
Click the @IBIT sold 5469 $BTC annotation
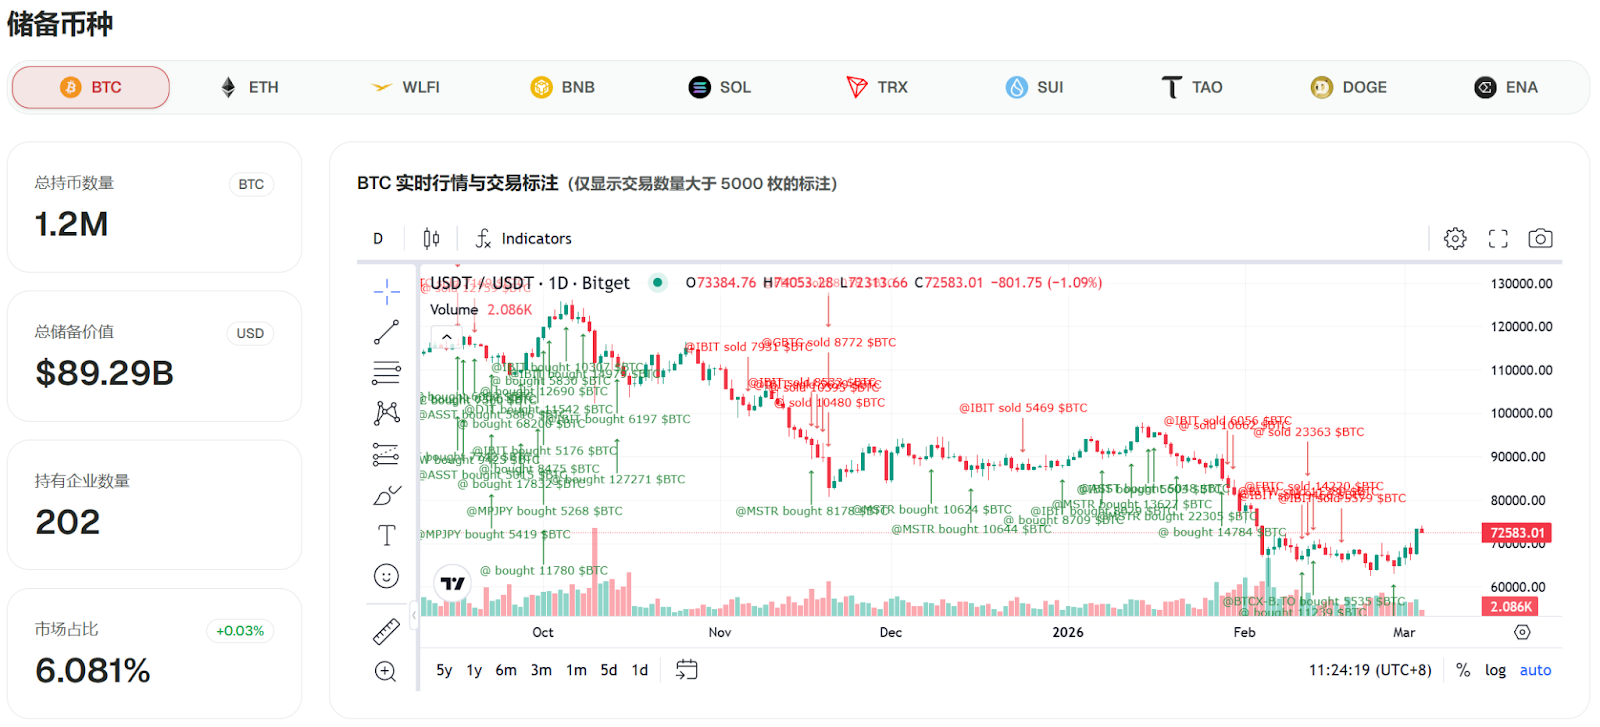click(1023, 408)
